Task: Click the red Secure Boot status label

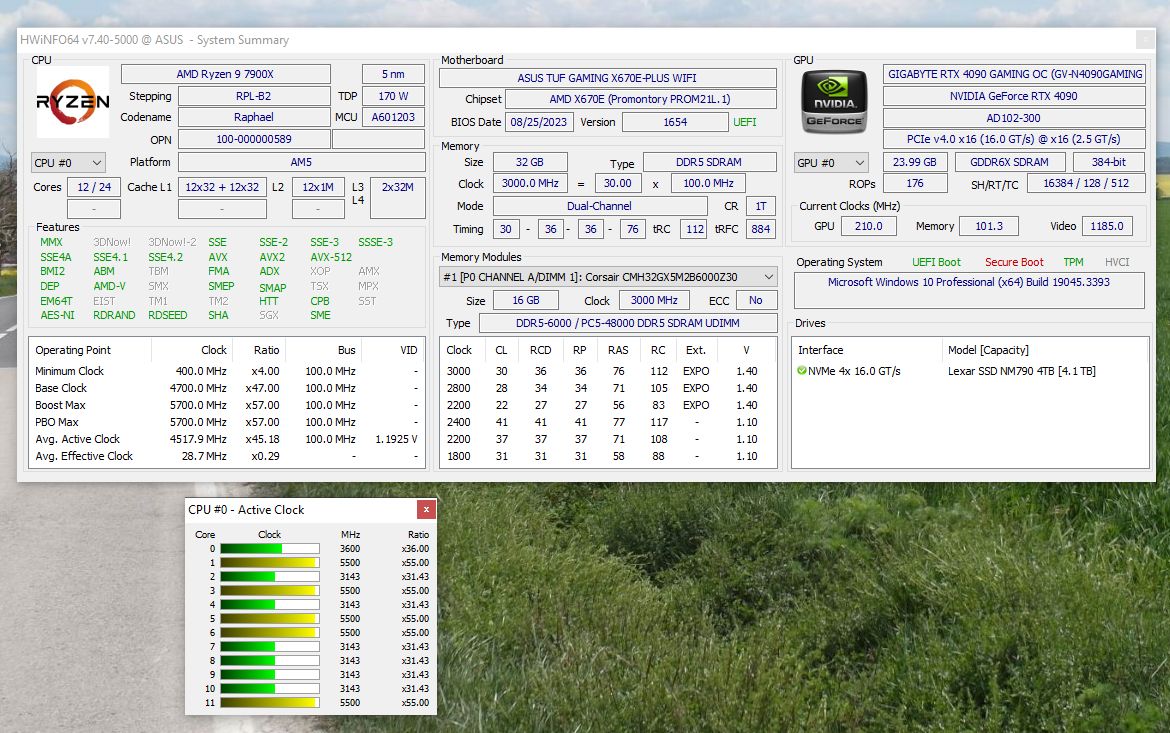Action: (1014, 262)
